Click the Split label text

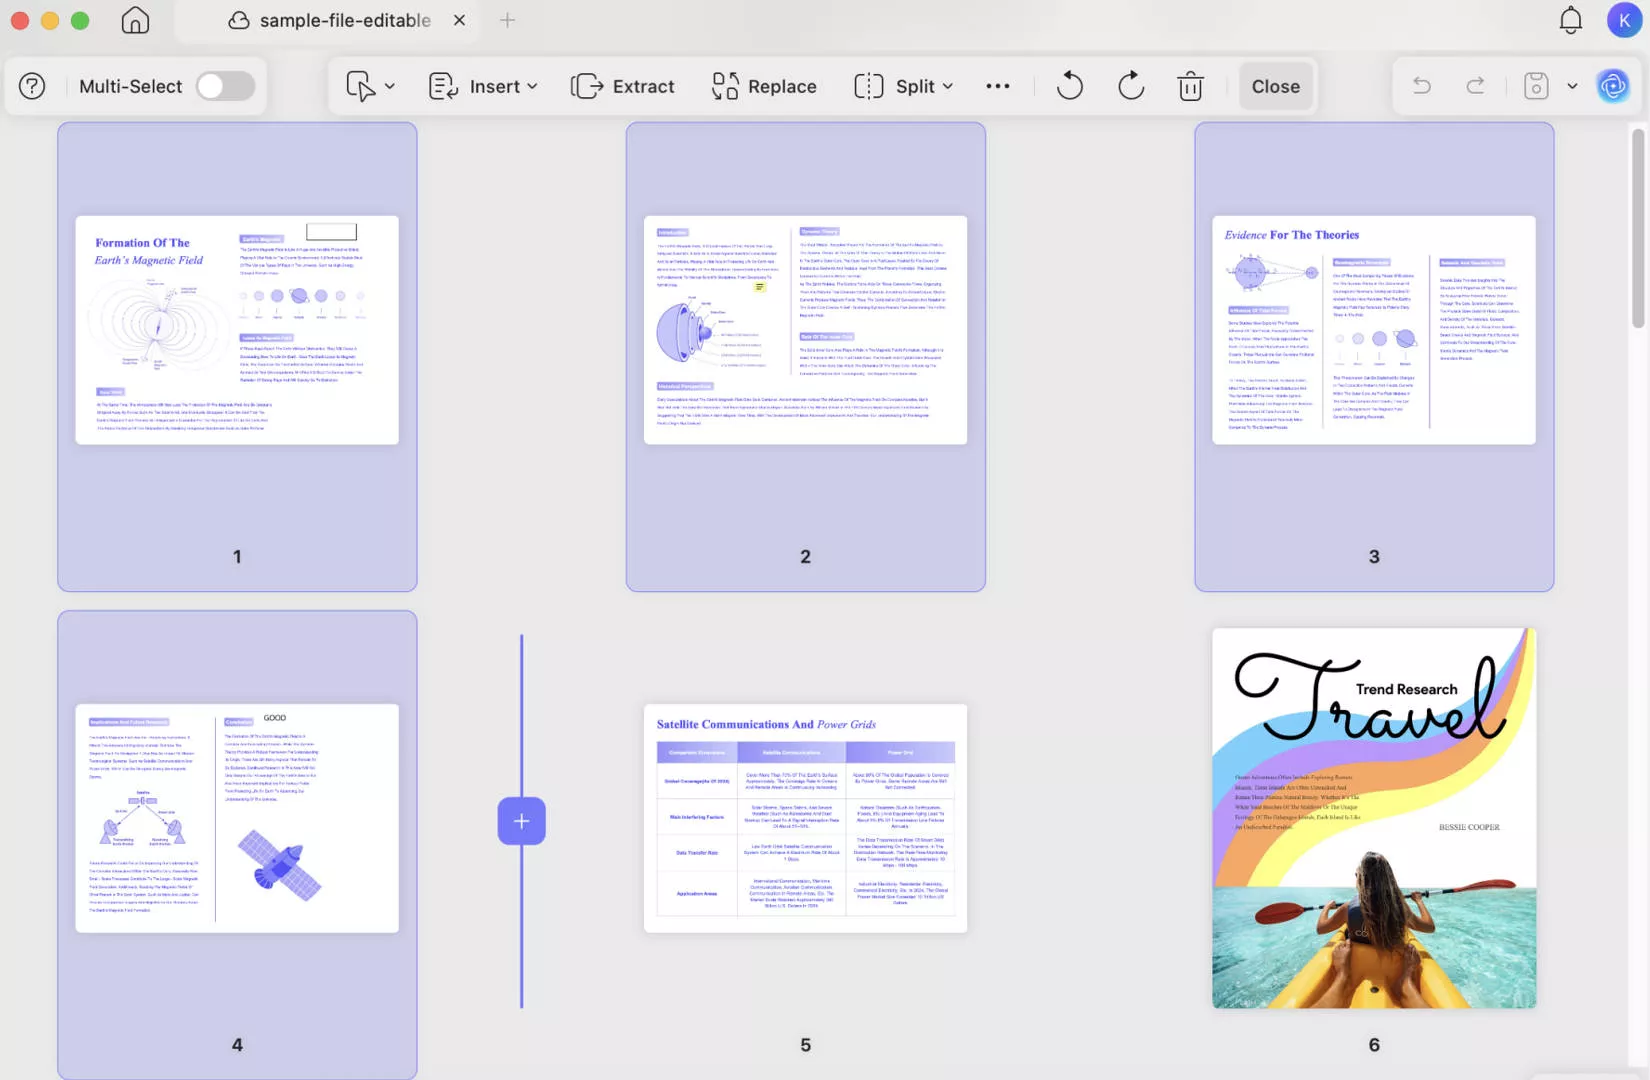[915, 86]
